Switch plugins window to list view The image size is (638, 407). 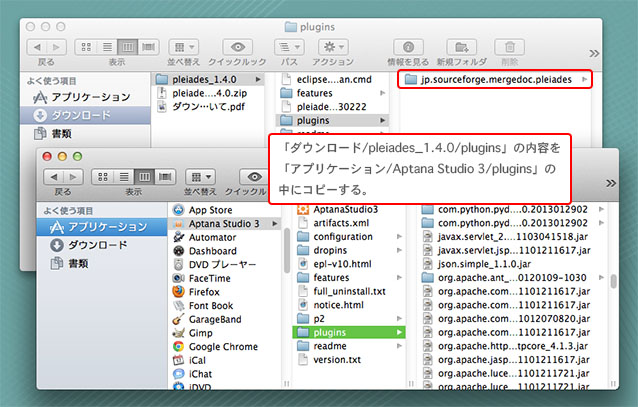[107, 47]
